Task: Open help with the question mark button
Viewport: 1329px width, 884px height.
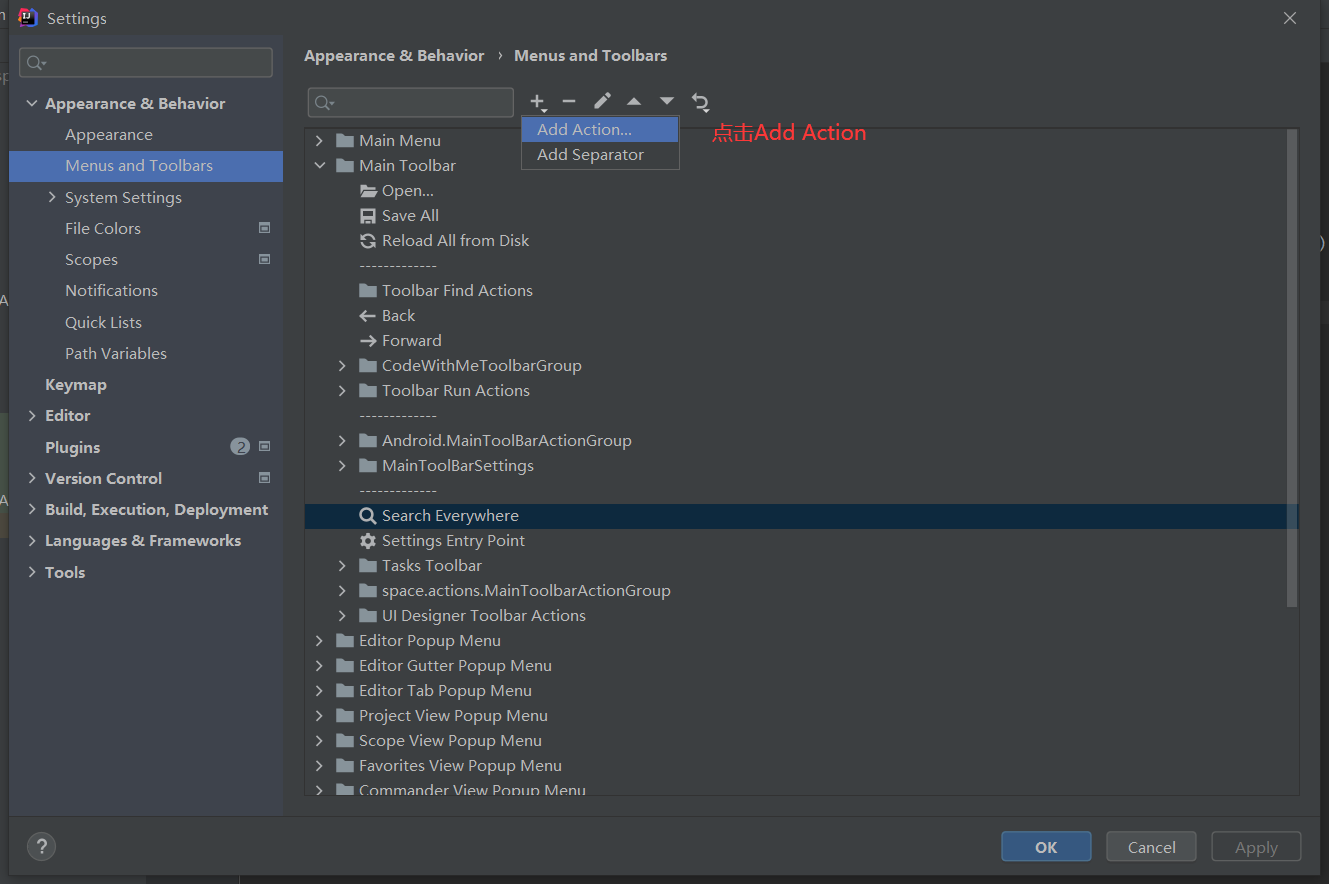Action: pyautogui.click(x=41, y=847)
